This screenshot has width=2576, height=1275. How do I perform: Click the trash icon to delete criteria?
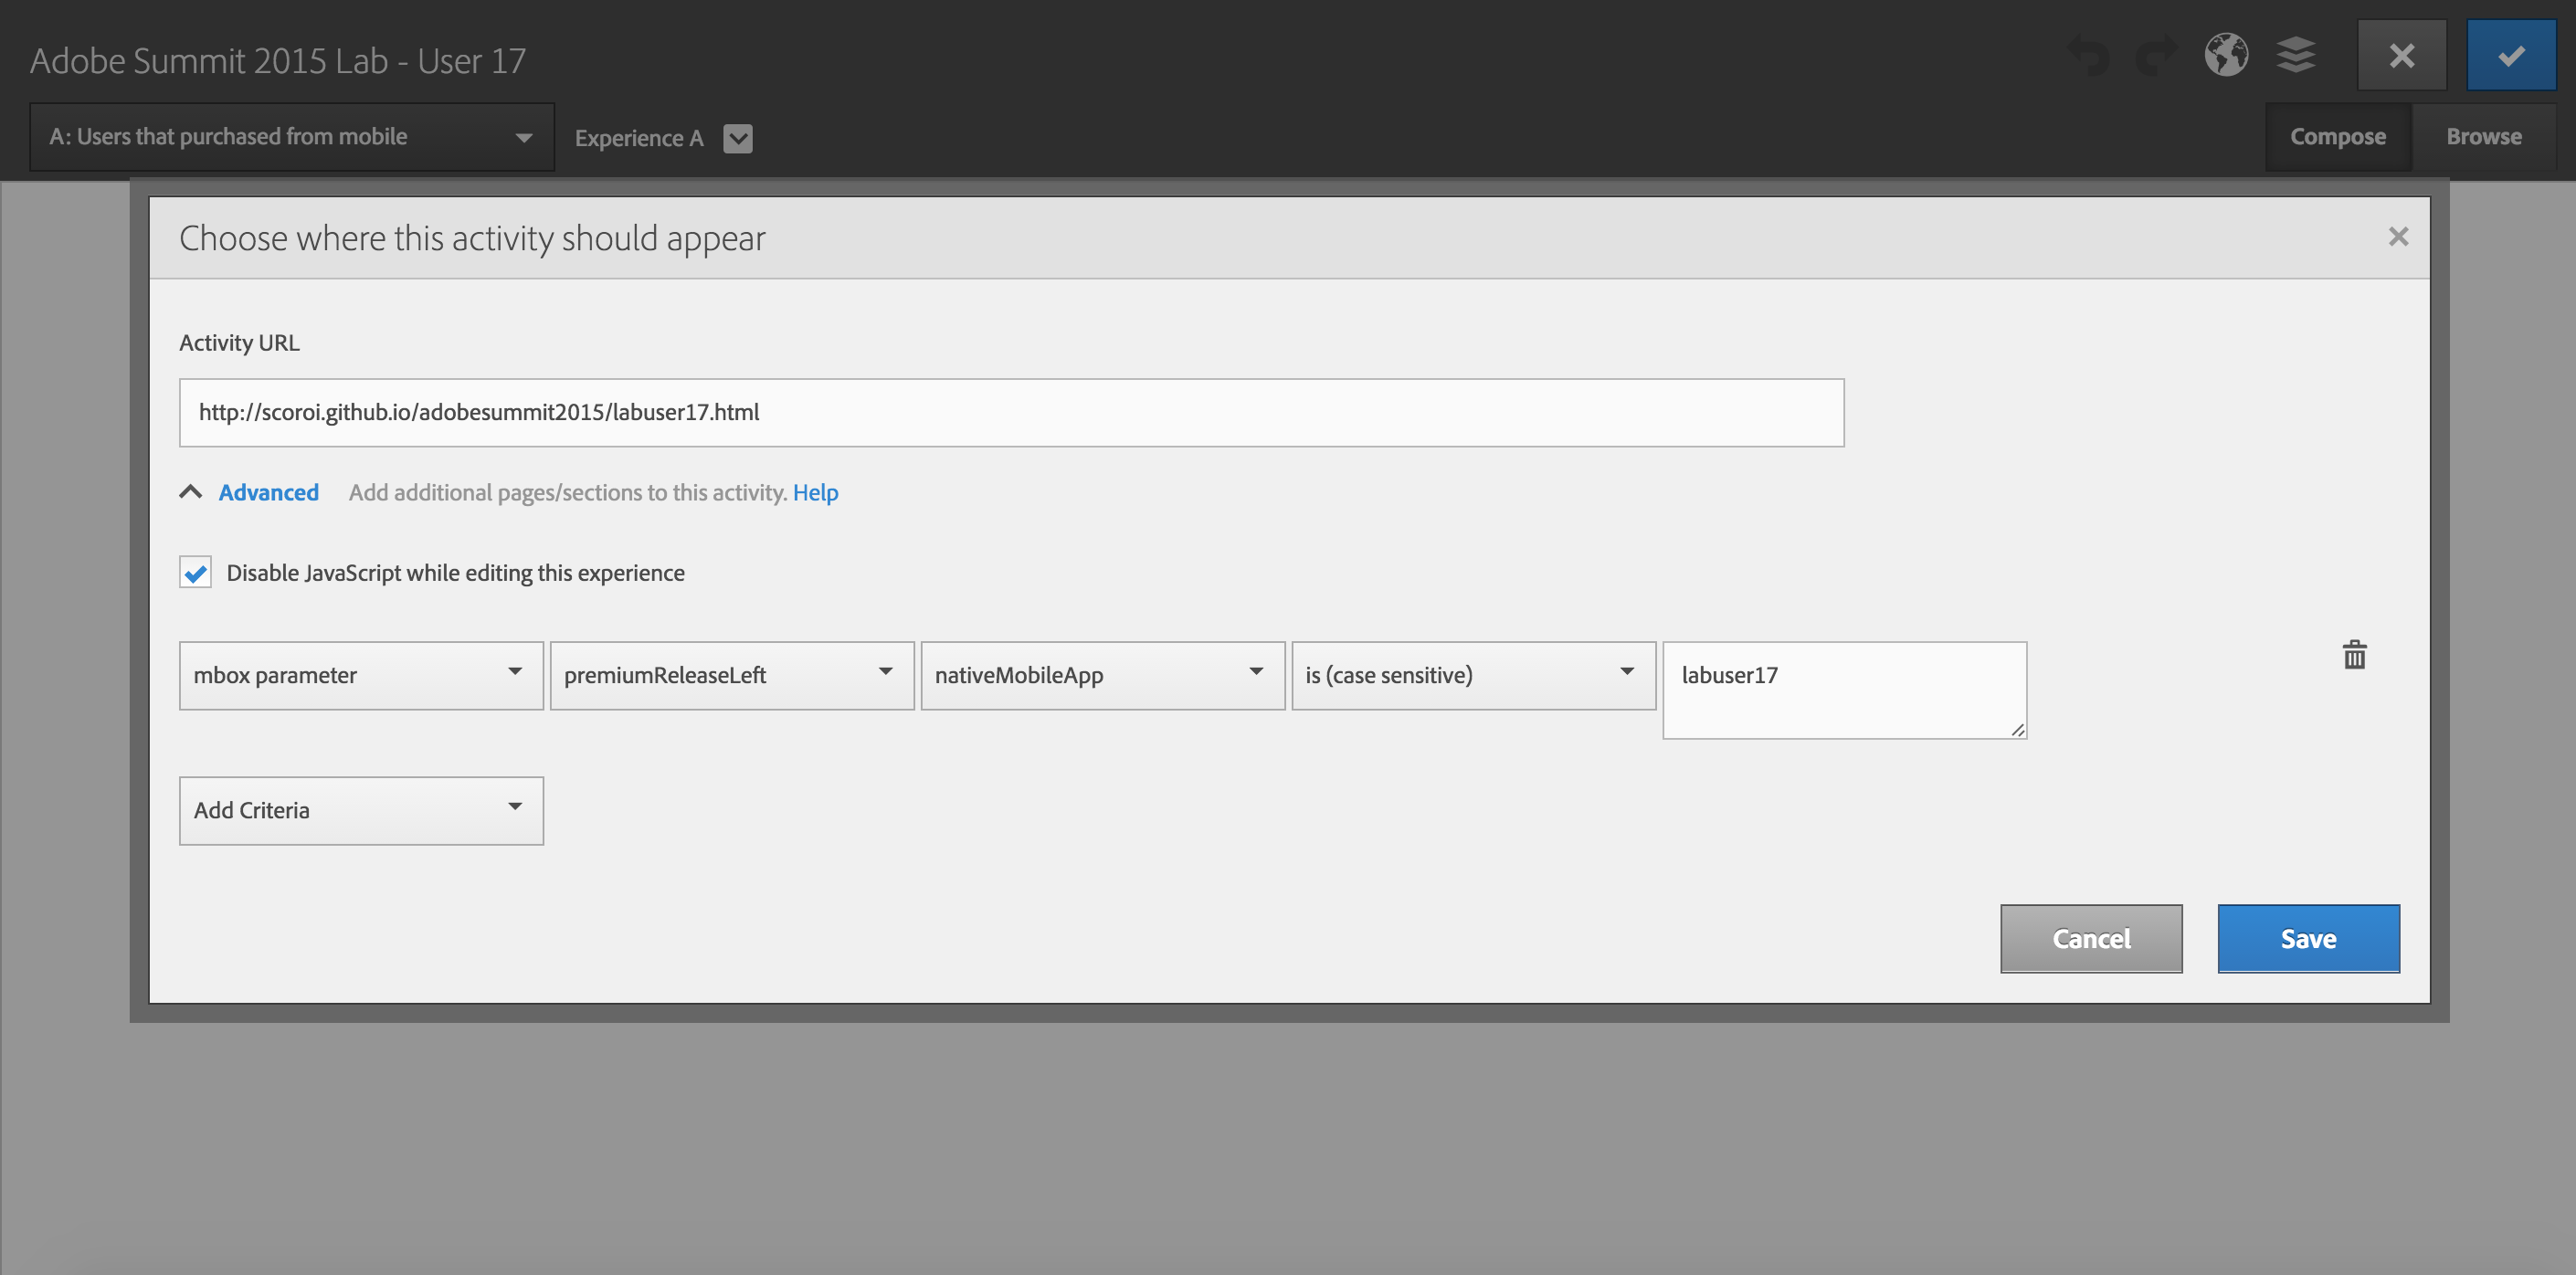coord(2354,656)
